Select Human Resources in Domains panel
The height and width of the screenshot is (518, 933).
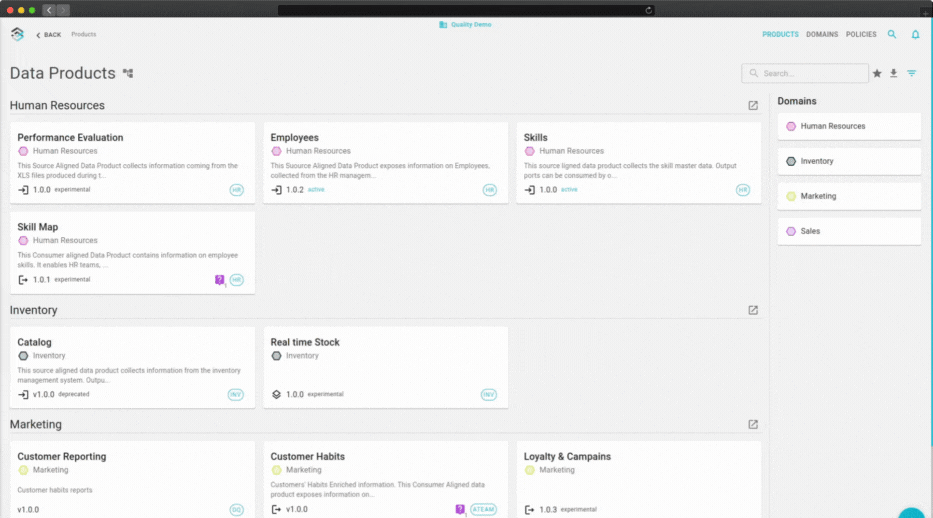[x=849, y=126]
